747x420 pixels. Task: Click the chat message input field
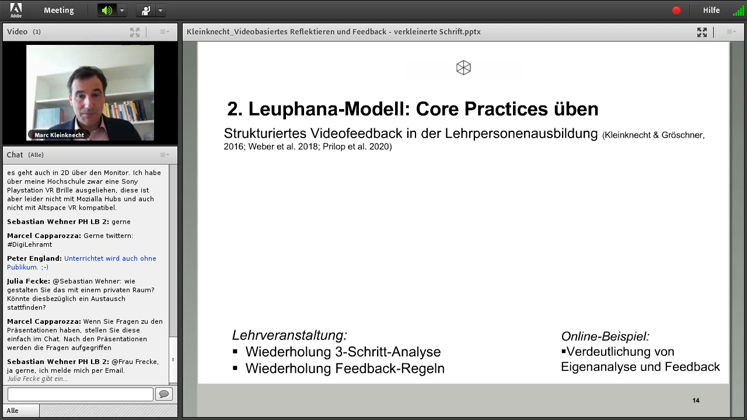tap(80, 394)
